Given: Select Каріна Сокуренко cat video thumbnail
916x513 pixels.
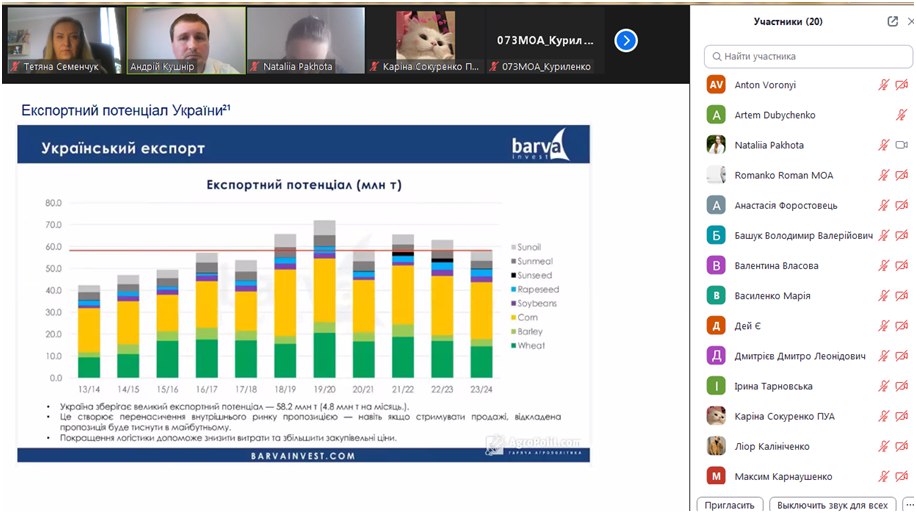Looking at the screenshot, I should pos(426,40).
